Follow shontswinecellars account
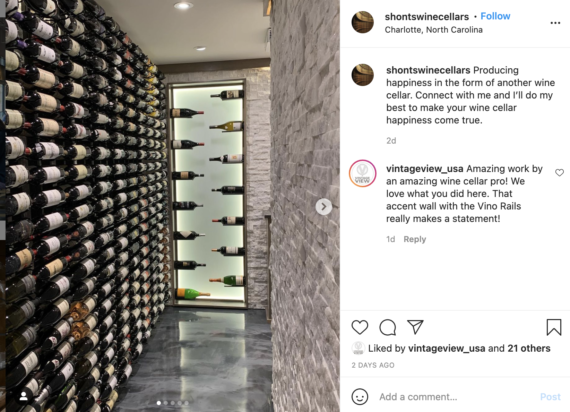The image size is (570, 412). 495,16
